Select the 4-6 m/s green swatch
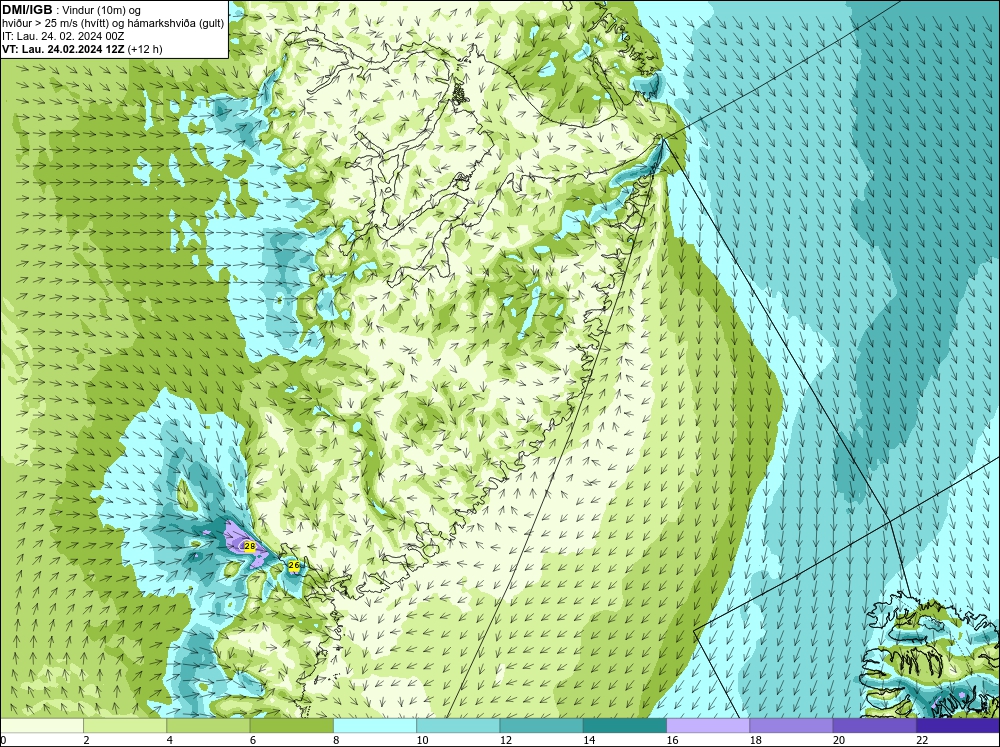This screenshot has width=1000, height=747. tap(208, 725)
